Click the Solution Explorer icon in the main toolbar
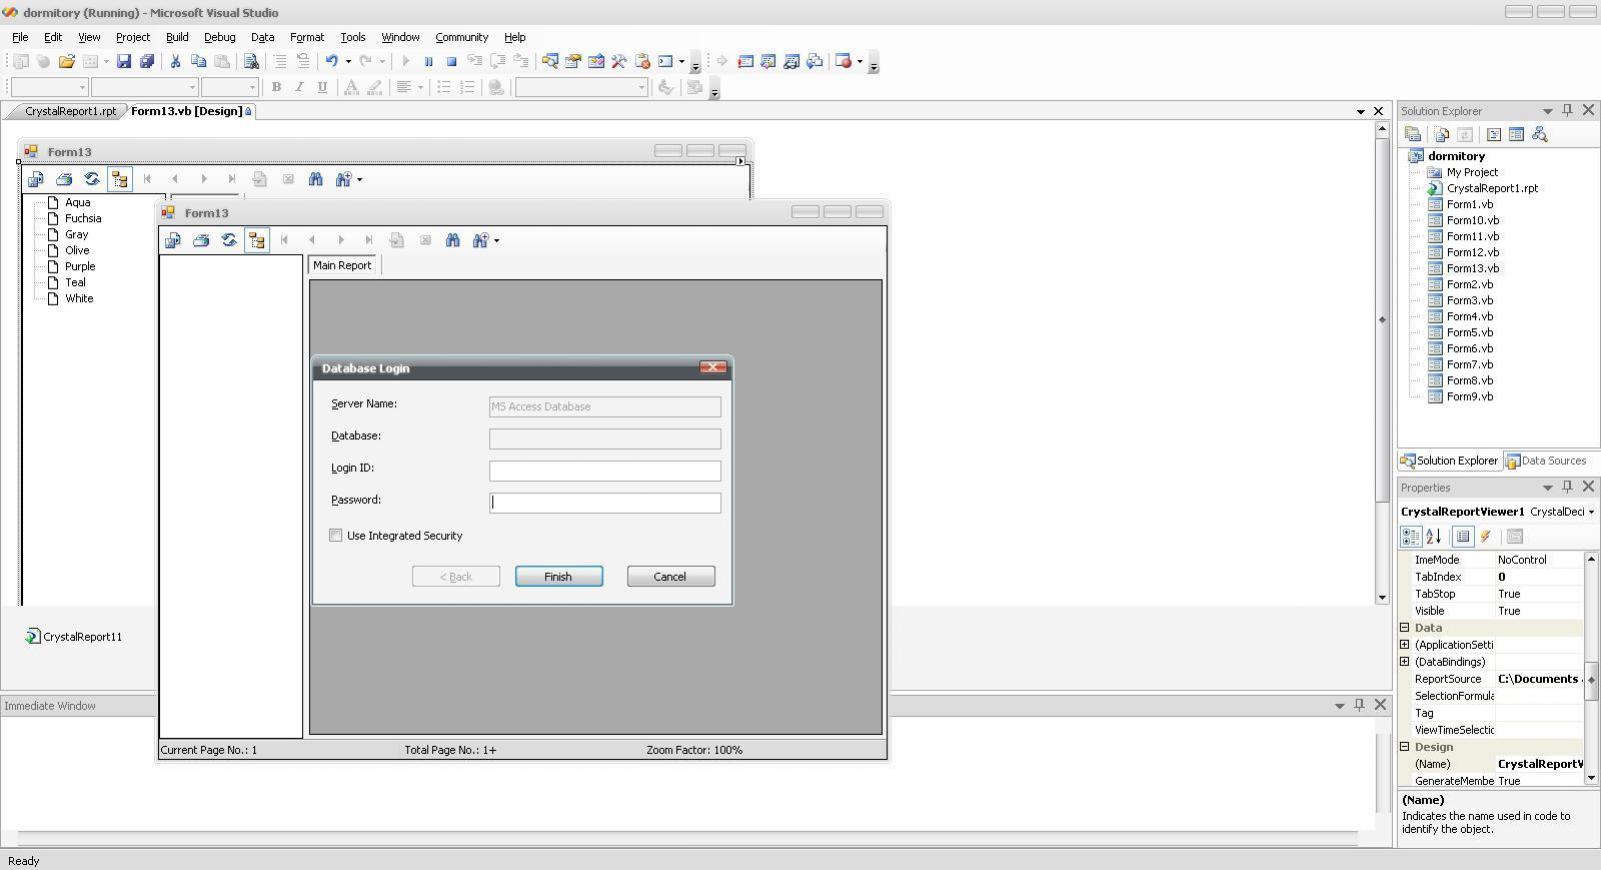This screenshot has height=870, width=1601. click(550, 61)
